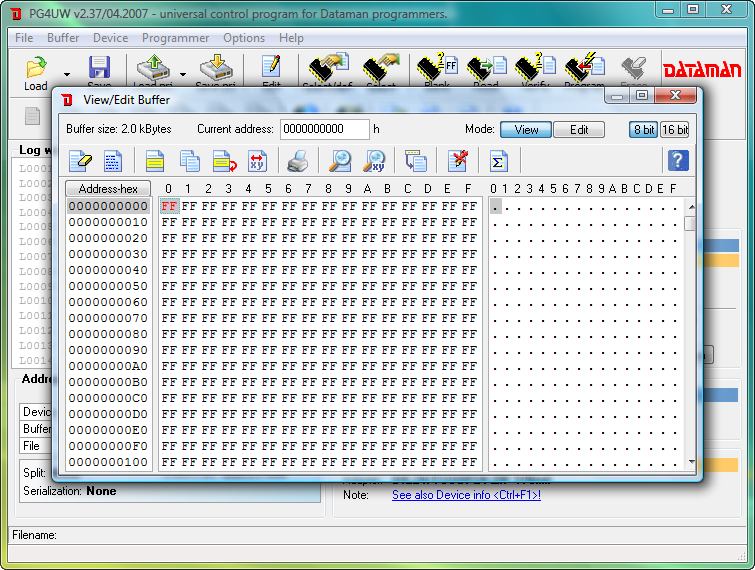Click the hex view scrollbar down arrow
The width and height of the screenshot is (755, 570).
pyautogui.click(x=690, y=462)
